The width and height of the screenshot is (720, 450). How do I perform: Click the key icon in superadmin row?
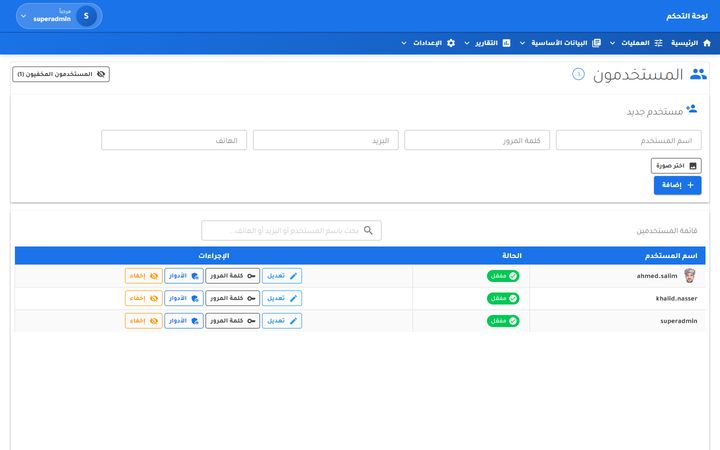click(x=251, y=321)
